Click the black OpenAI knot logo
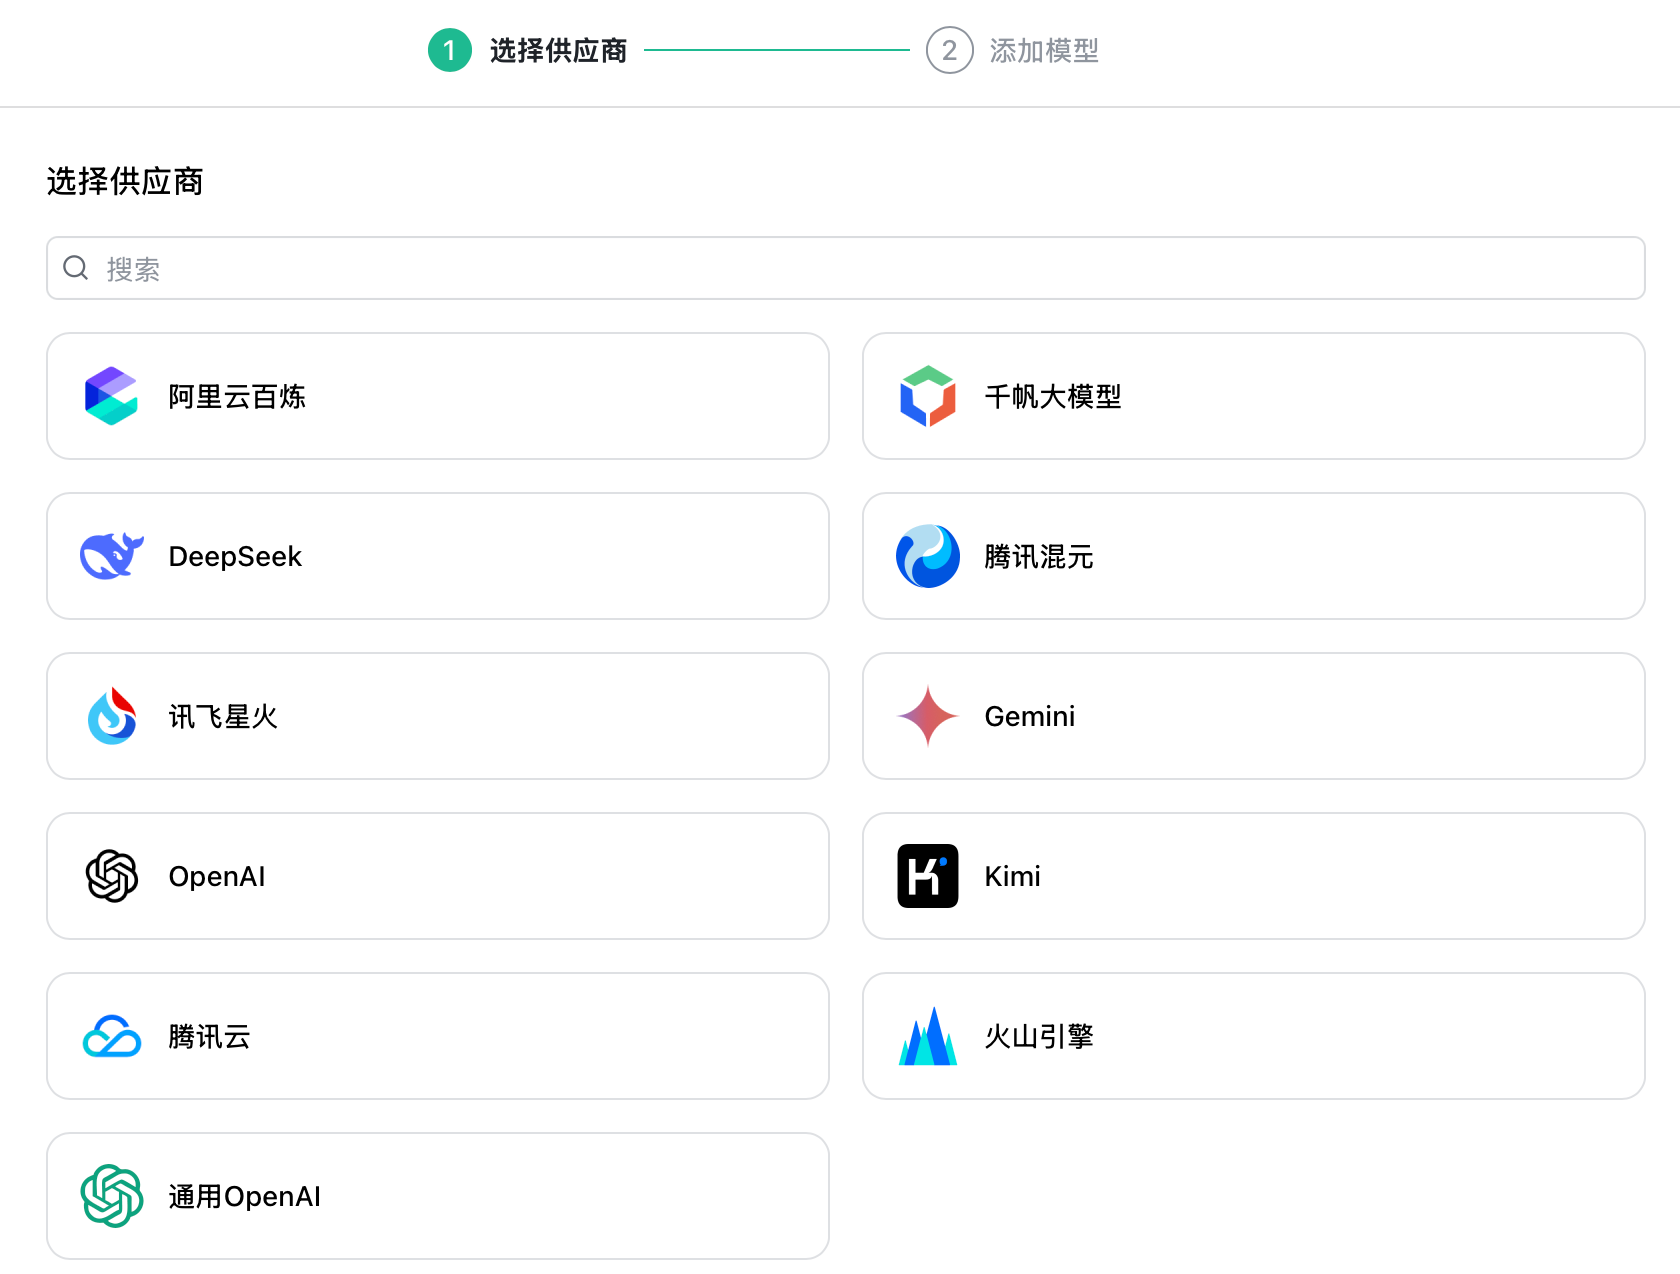 pos(111,876)
